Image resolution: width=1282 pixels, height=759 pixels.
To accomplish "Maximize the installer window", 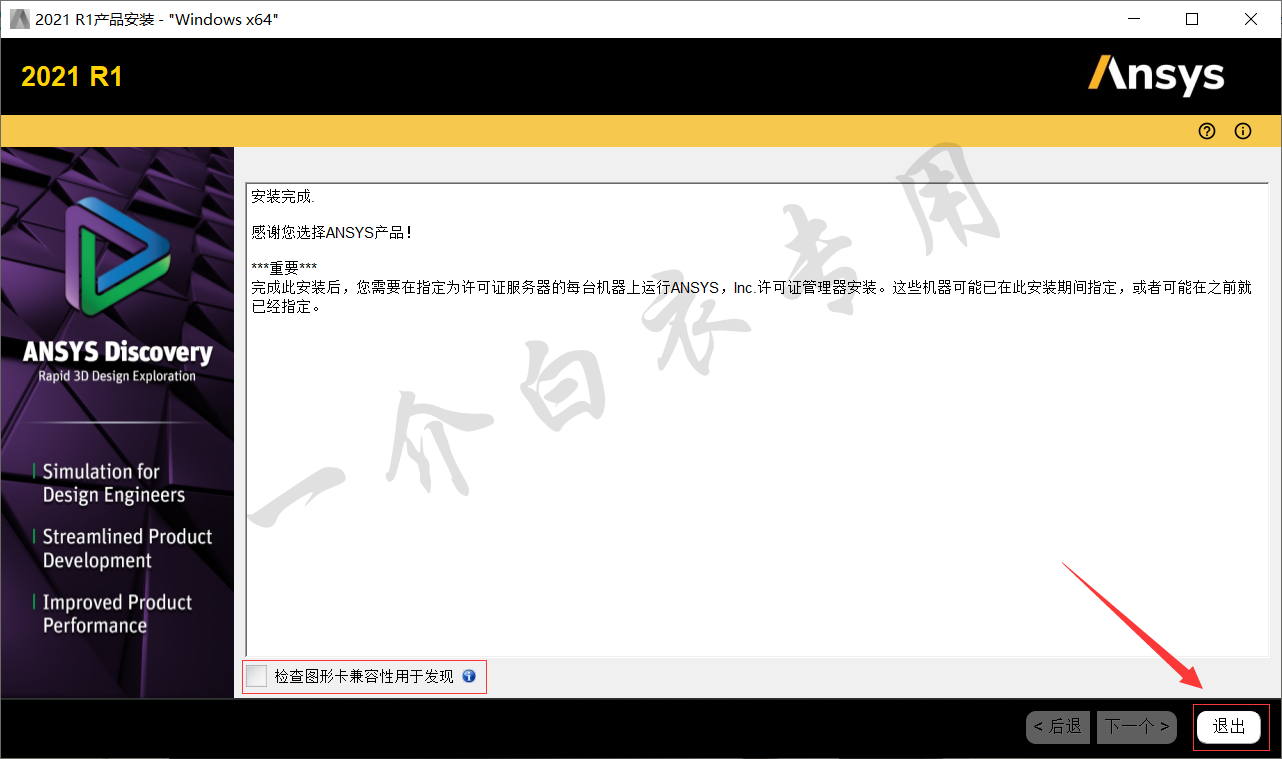I will (1192, 19).
